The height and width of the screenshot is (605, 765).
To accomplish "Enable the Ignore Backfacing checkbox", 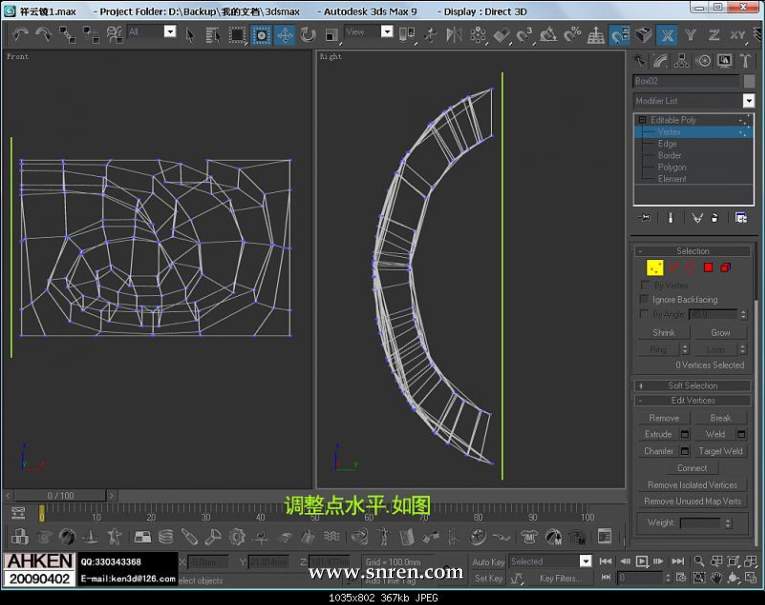I will pos(644,299).
